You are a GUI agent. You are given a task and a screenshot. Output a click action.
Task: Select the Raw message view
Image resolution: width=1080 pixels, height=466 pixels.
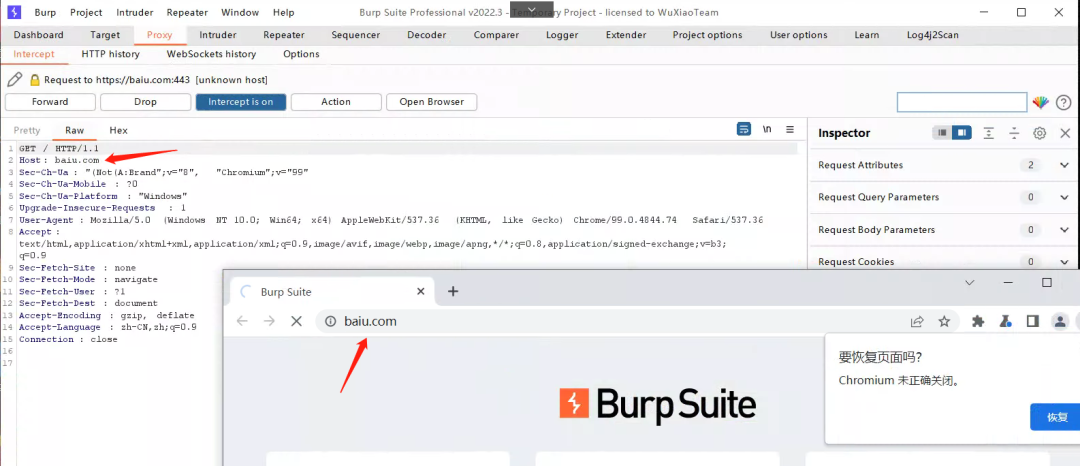(x=74, y=130)
